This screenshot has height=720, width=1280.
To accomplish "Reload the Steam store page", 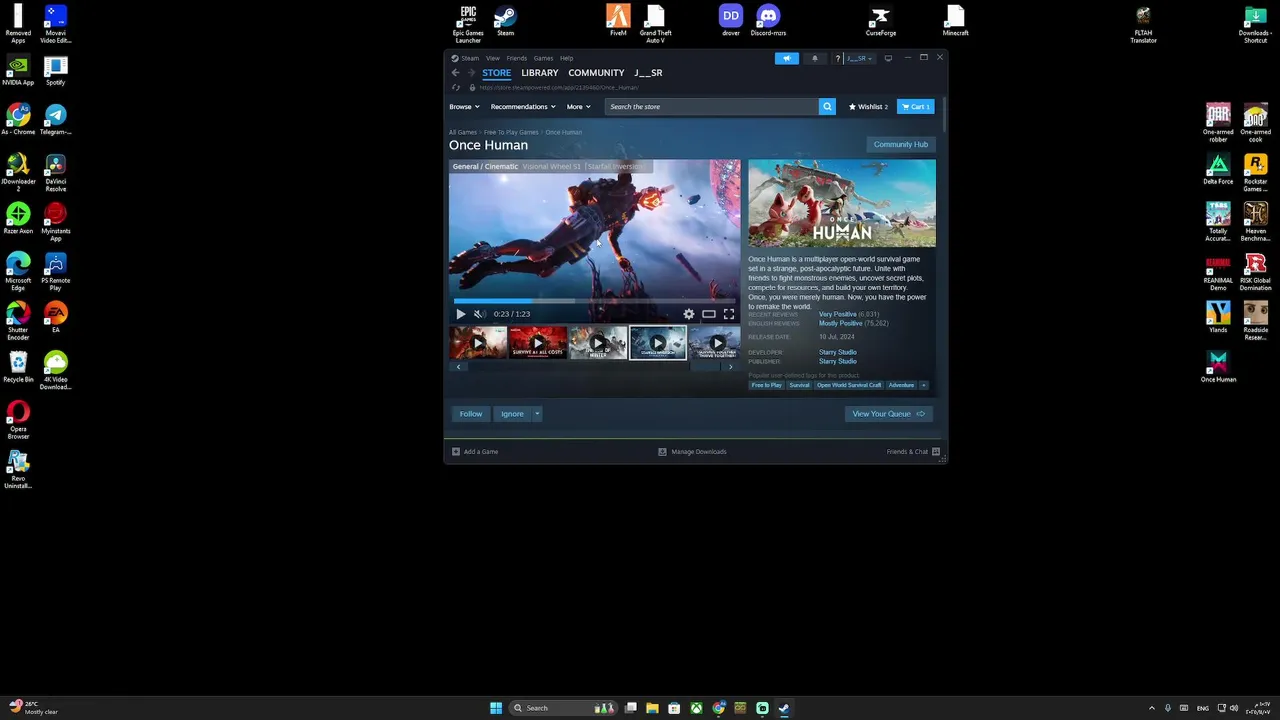I will point(455,87).
